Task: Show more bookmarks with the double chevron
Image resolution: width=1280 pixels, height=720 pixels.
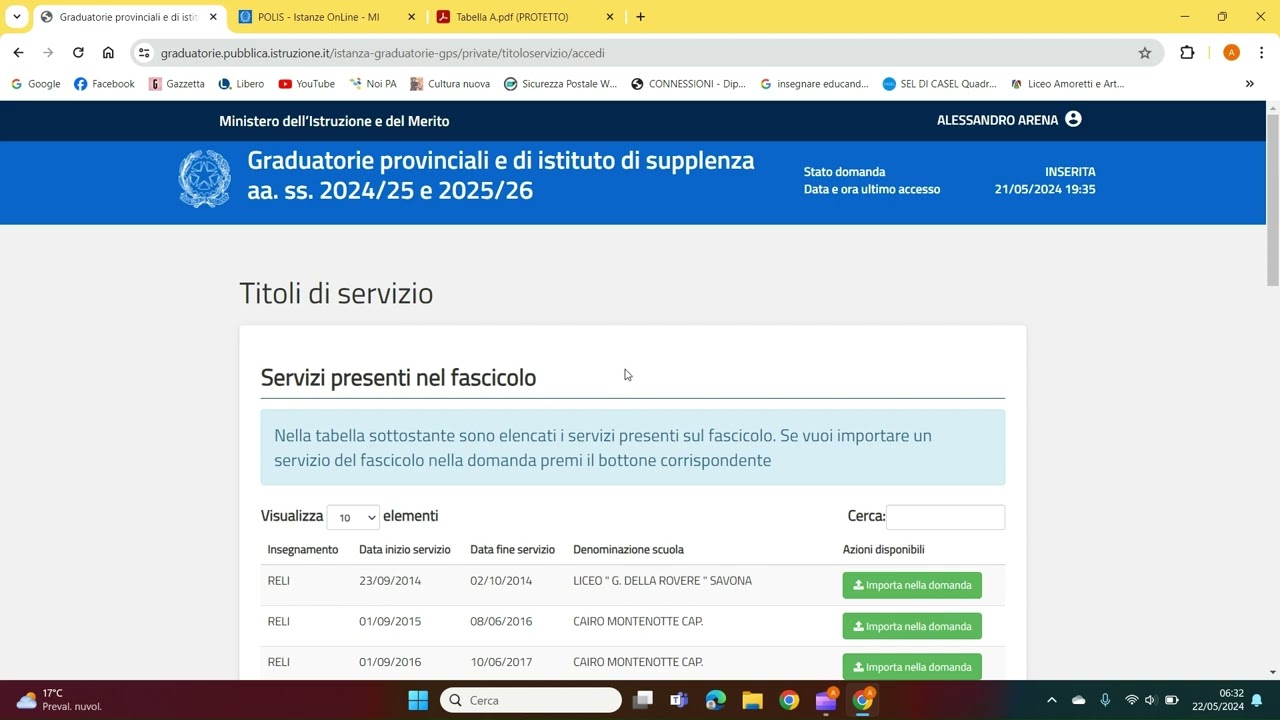Action: (x=1249, y=84)
